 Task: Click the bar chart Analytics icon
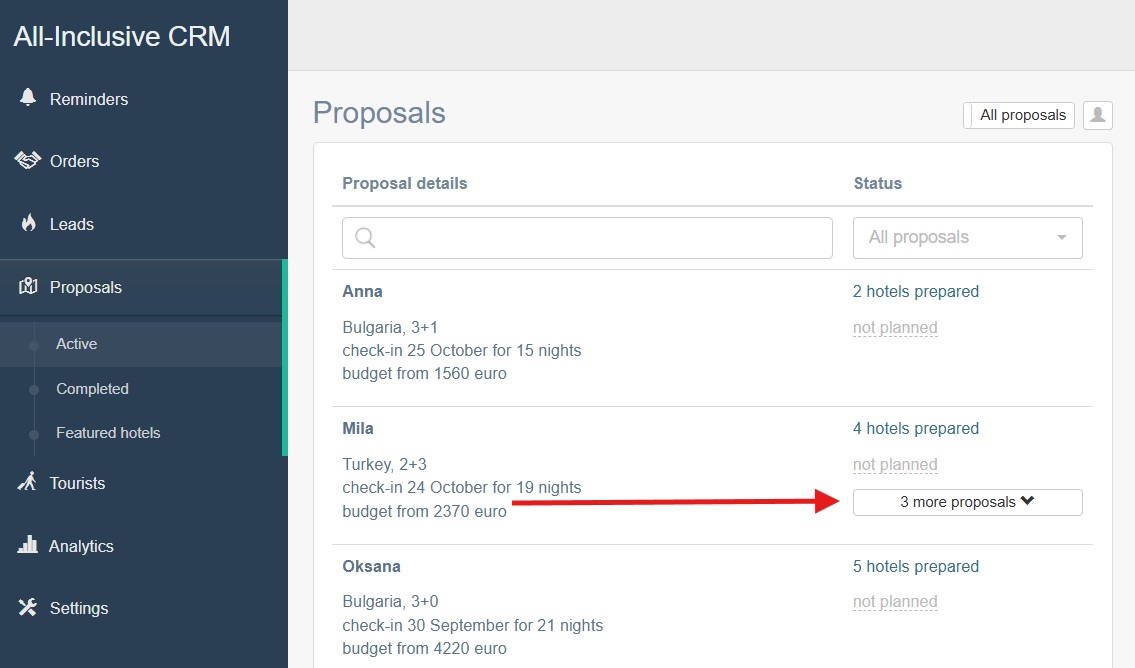click(28, 545)
